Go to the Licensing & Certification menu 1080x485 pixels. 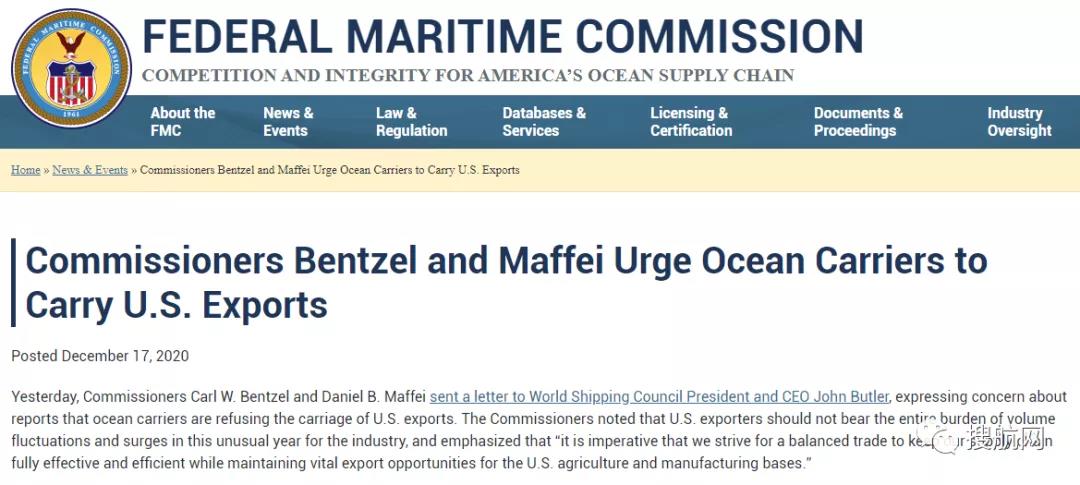691,122
